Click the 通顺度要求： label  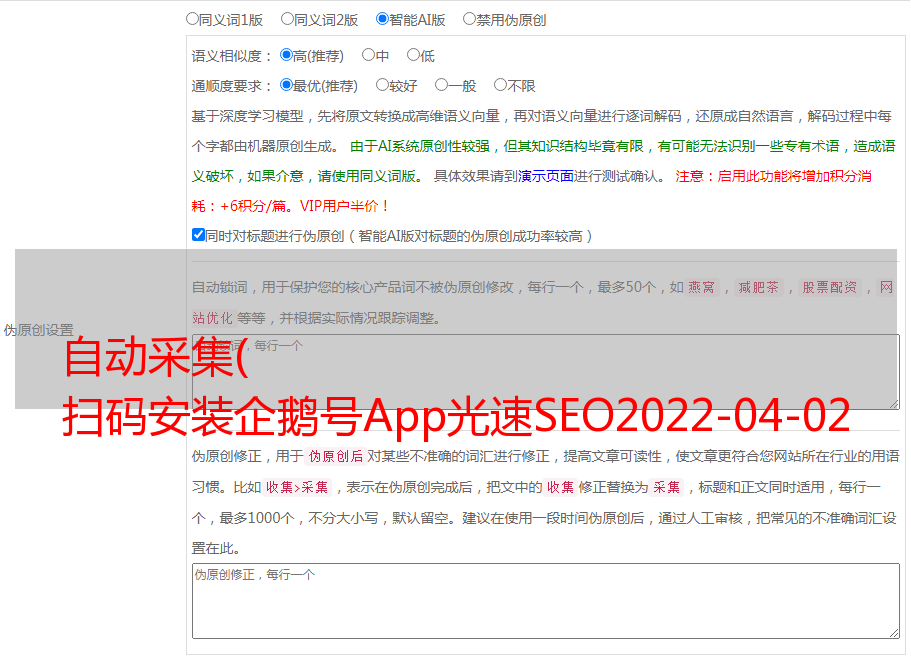click(x=232, y=86)
